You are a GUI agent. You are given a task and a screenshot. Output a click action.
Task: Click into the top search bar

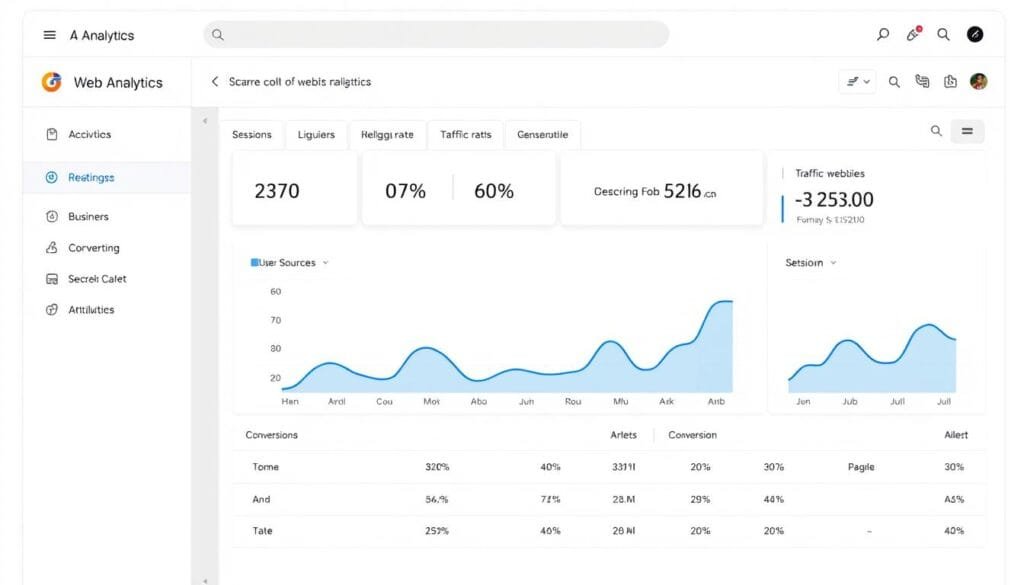436,35
